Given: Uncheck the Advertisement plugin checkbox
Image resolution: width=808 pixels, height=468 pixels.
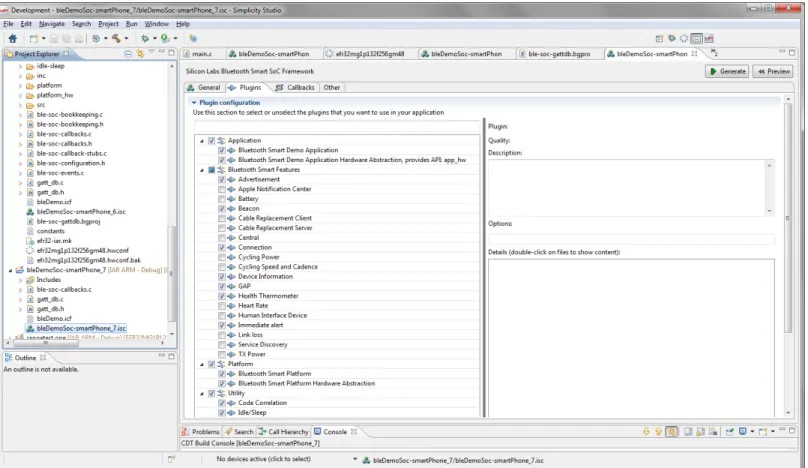Looking at the screenshot, I should point(222,179).
